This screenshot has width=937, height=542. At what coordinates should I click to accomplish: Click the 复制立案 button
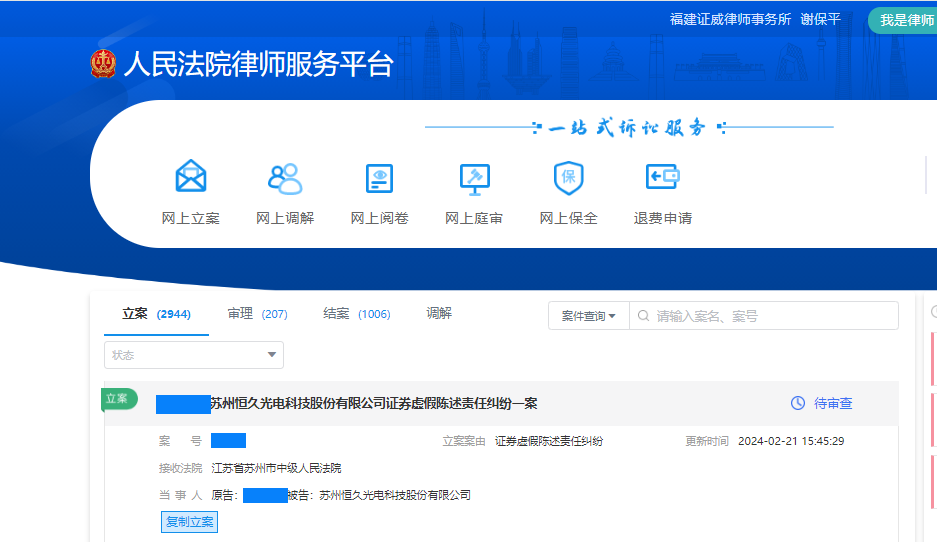click(189, 522)
